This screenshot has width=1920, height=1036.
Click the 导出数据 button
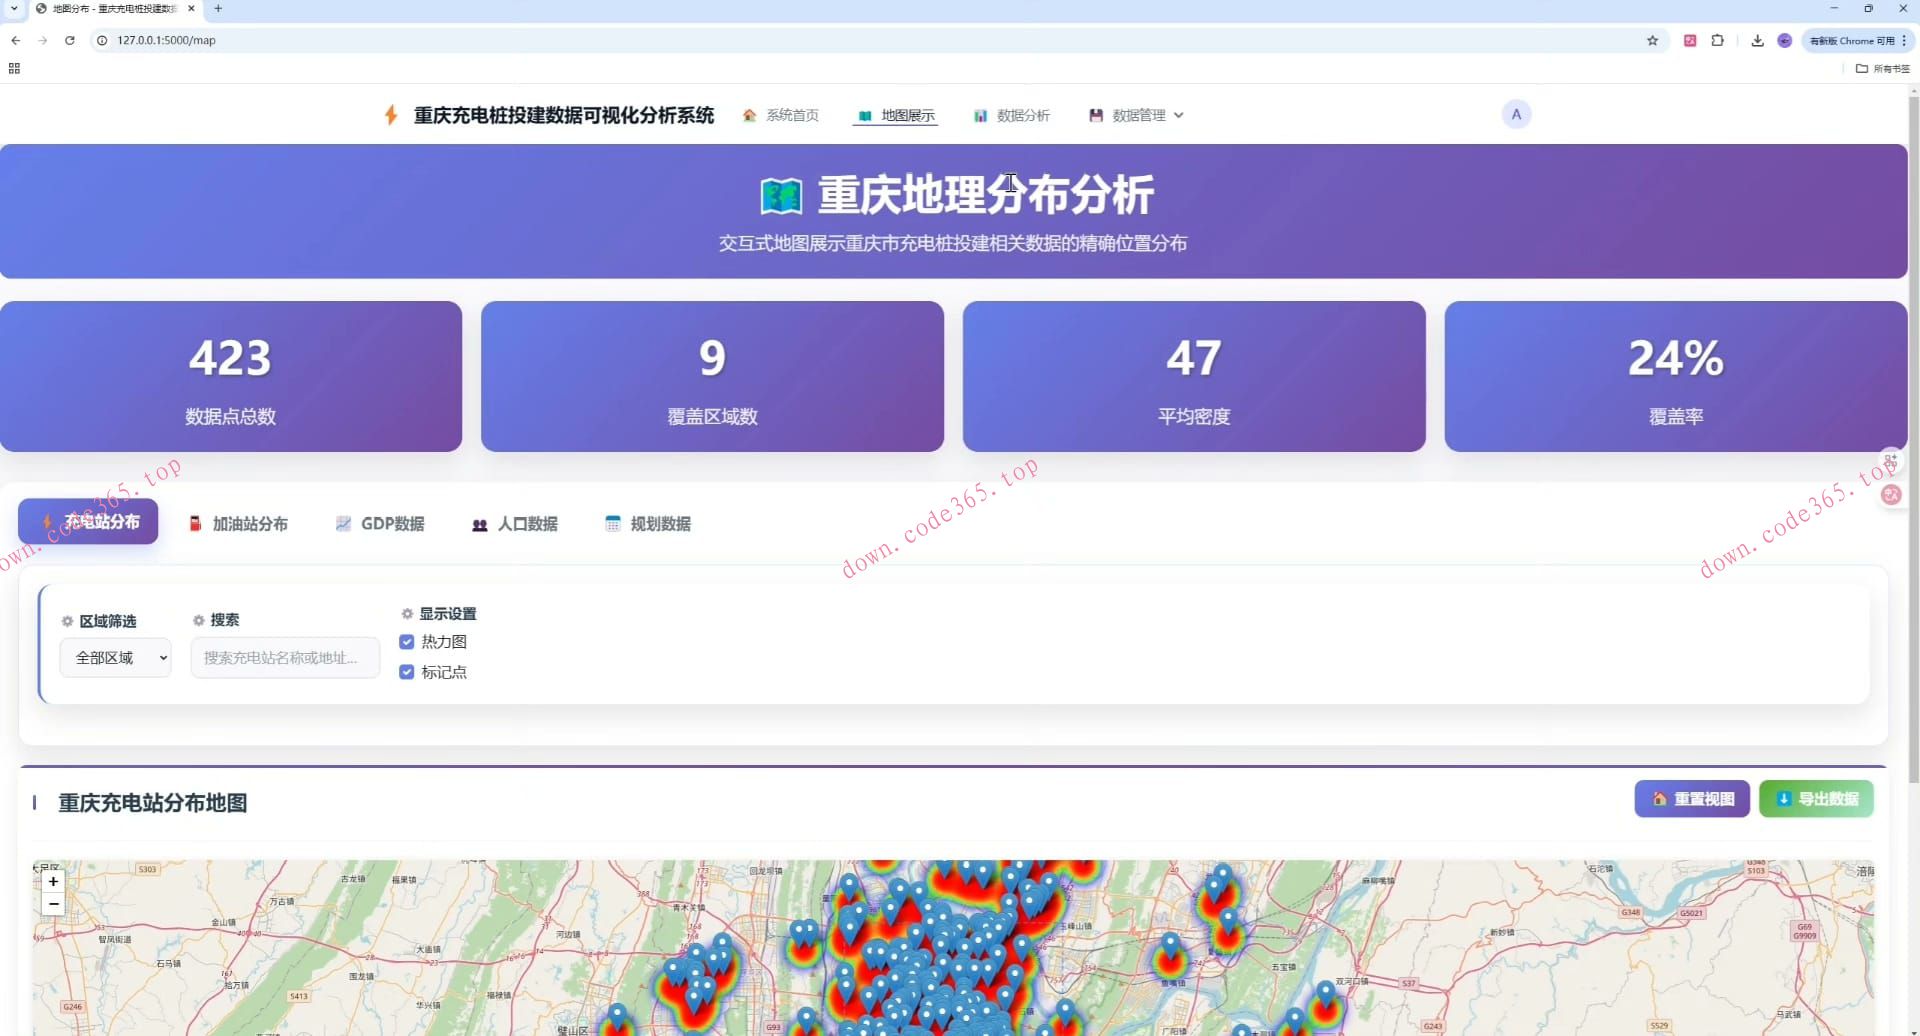tap(1815, 798)
